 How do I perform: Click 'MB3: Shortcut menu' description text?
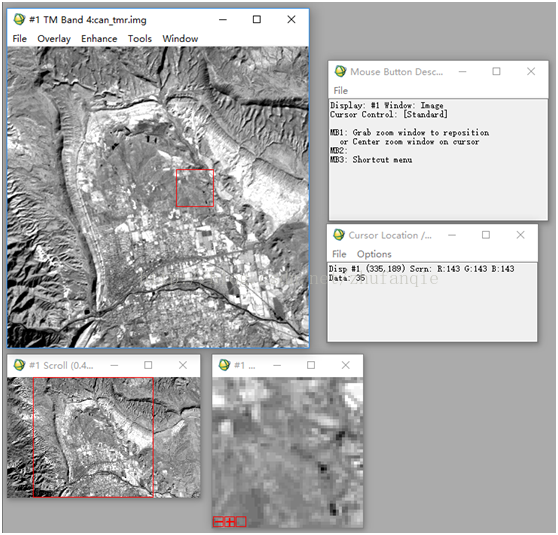pyautogui.click(x=371, y=159)
